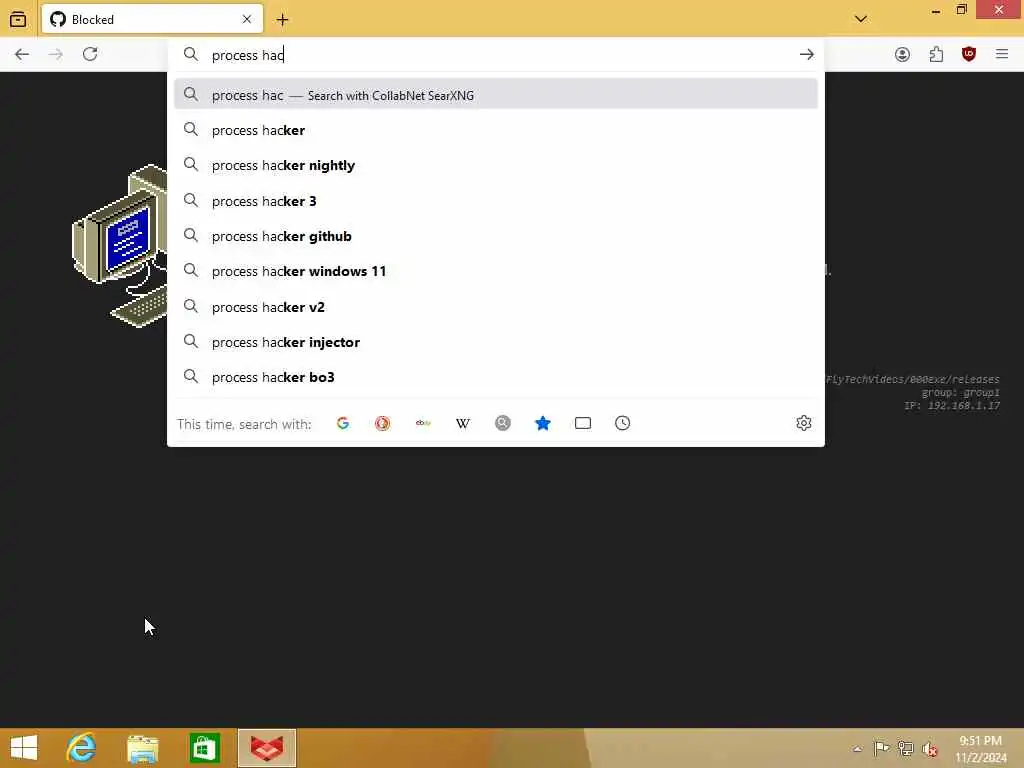Show hidden tray icons arrow
Image resolution: width=1024 pixels, height=768 pixels.
coord(857,748)
